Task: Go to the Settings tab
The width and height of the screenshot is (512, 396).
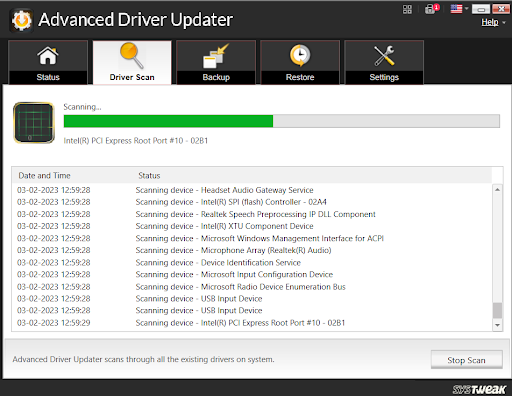Action: tap(384, 62)
